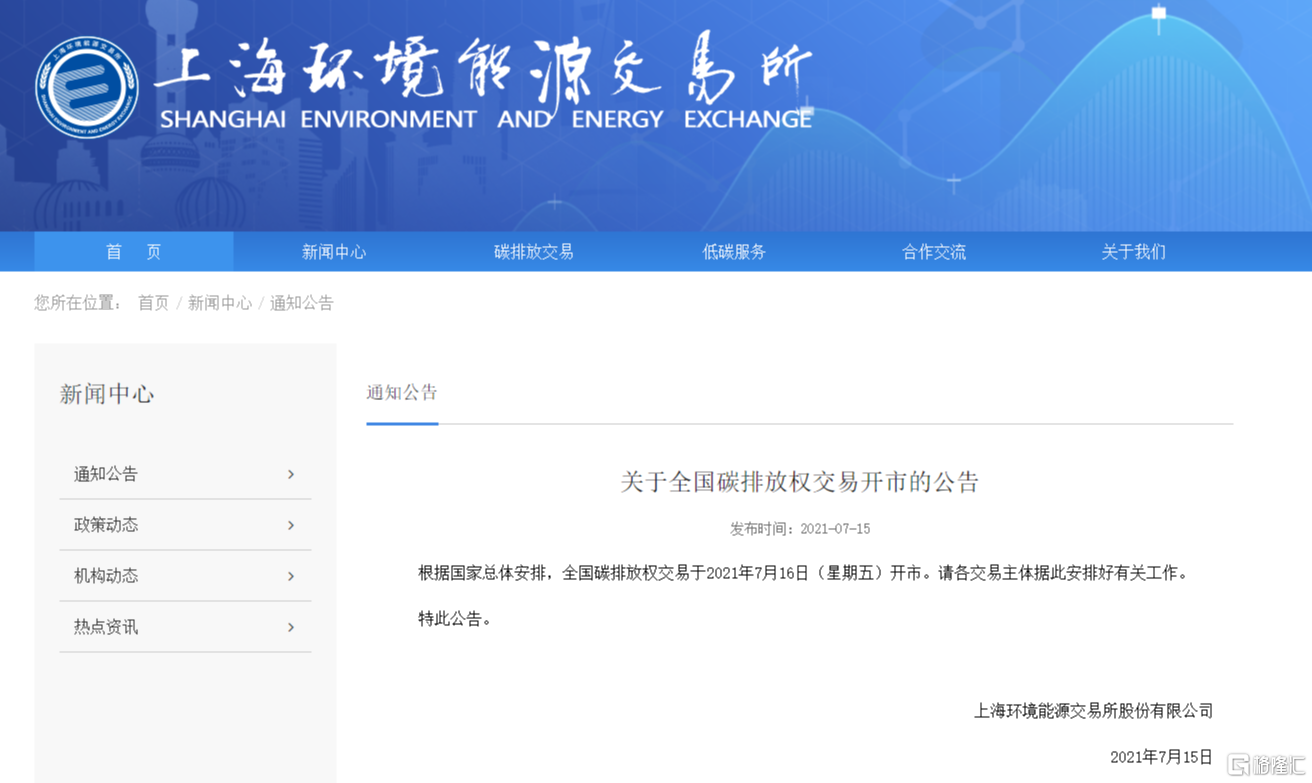
Task: Click the announcement sentence starting 根据国家总体安排
Action: tap(803, 574)
